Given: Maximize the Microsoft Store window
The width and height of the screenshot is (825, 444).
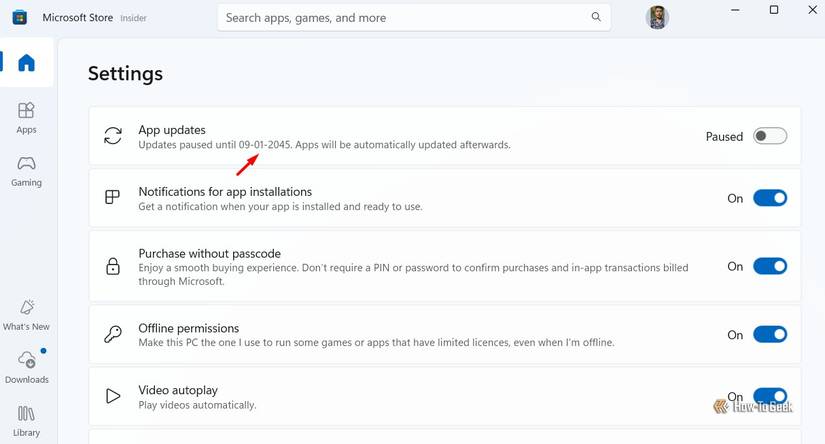Looking at the screenshot, I should pyautogui.click(x=773, y=10).
